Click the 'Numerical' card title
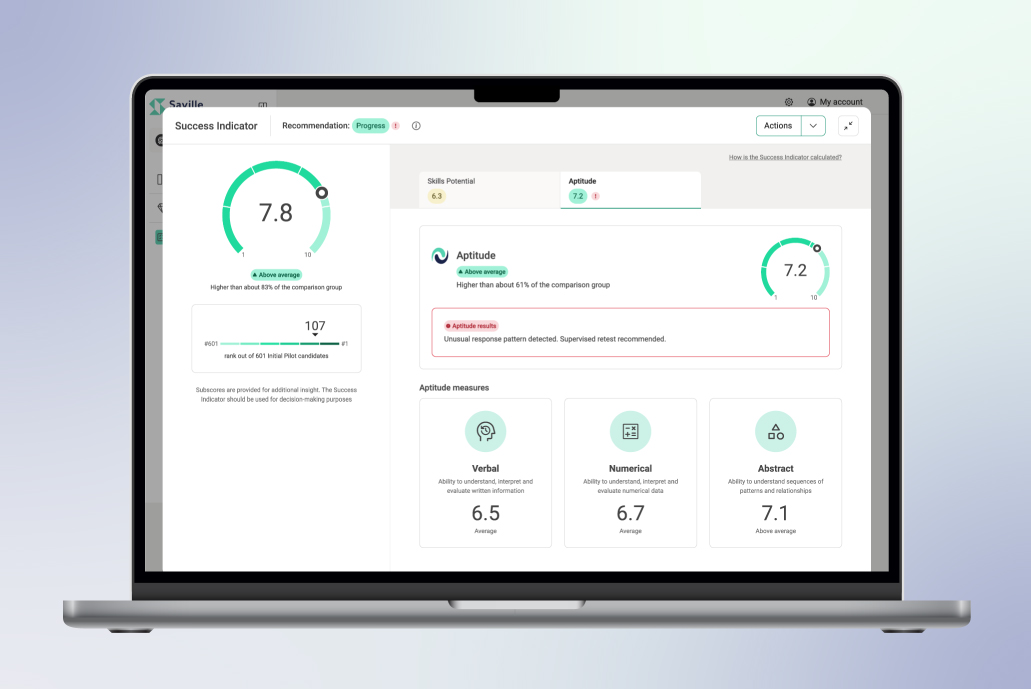Viewport: 1031px width, 689px height. click(631, 469)
